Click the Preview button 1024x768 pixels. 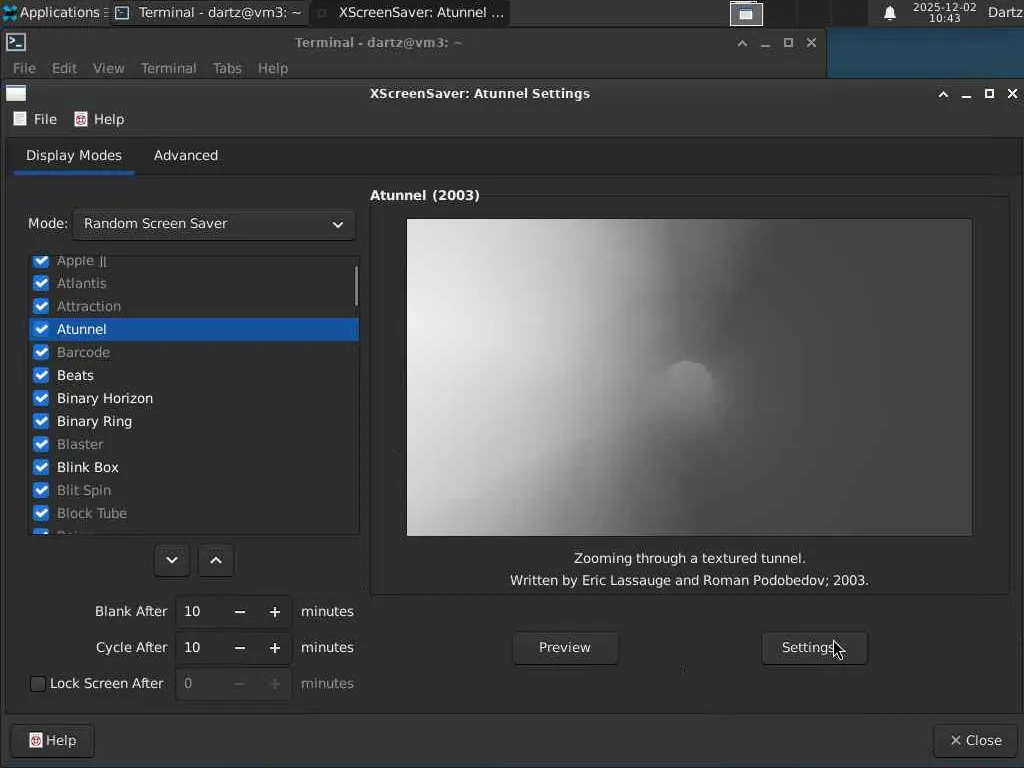coord(565,648)
